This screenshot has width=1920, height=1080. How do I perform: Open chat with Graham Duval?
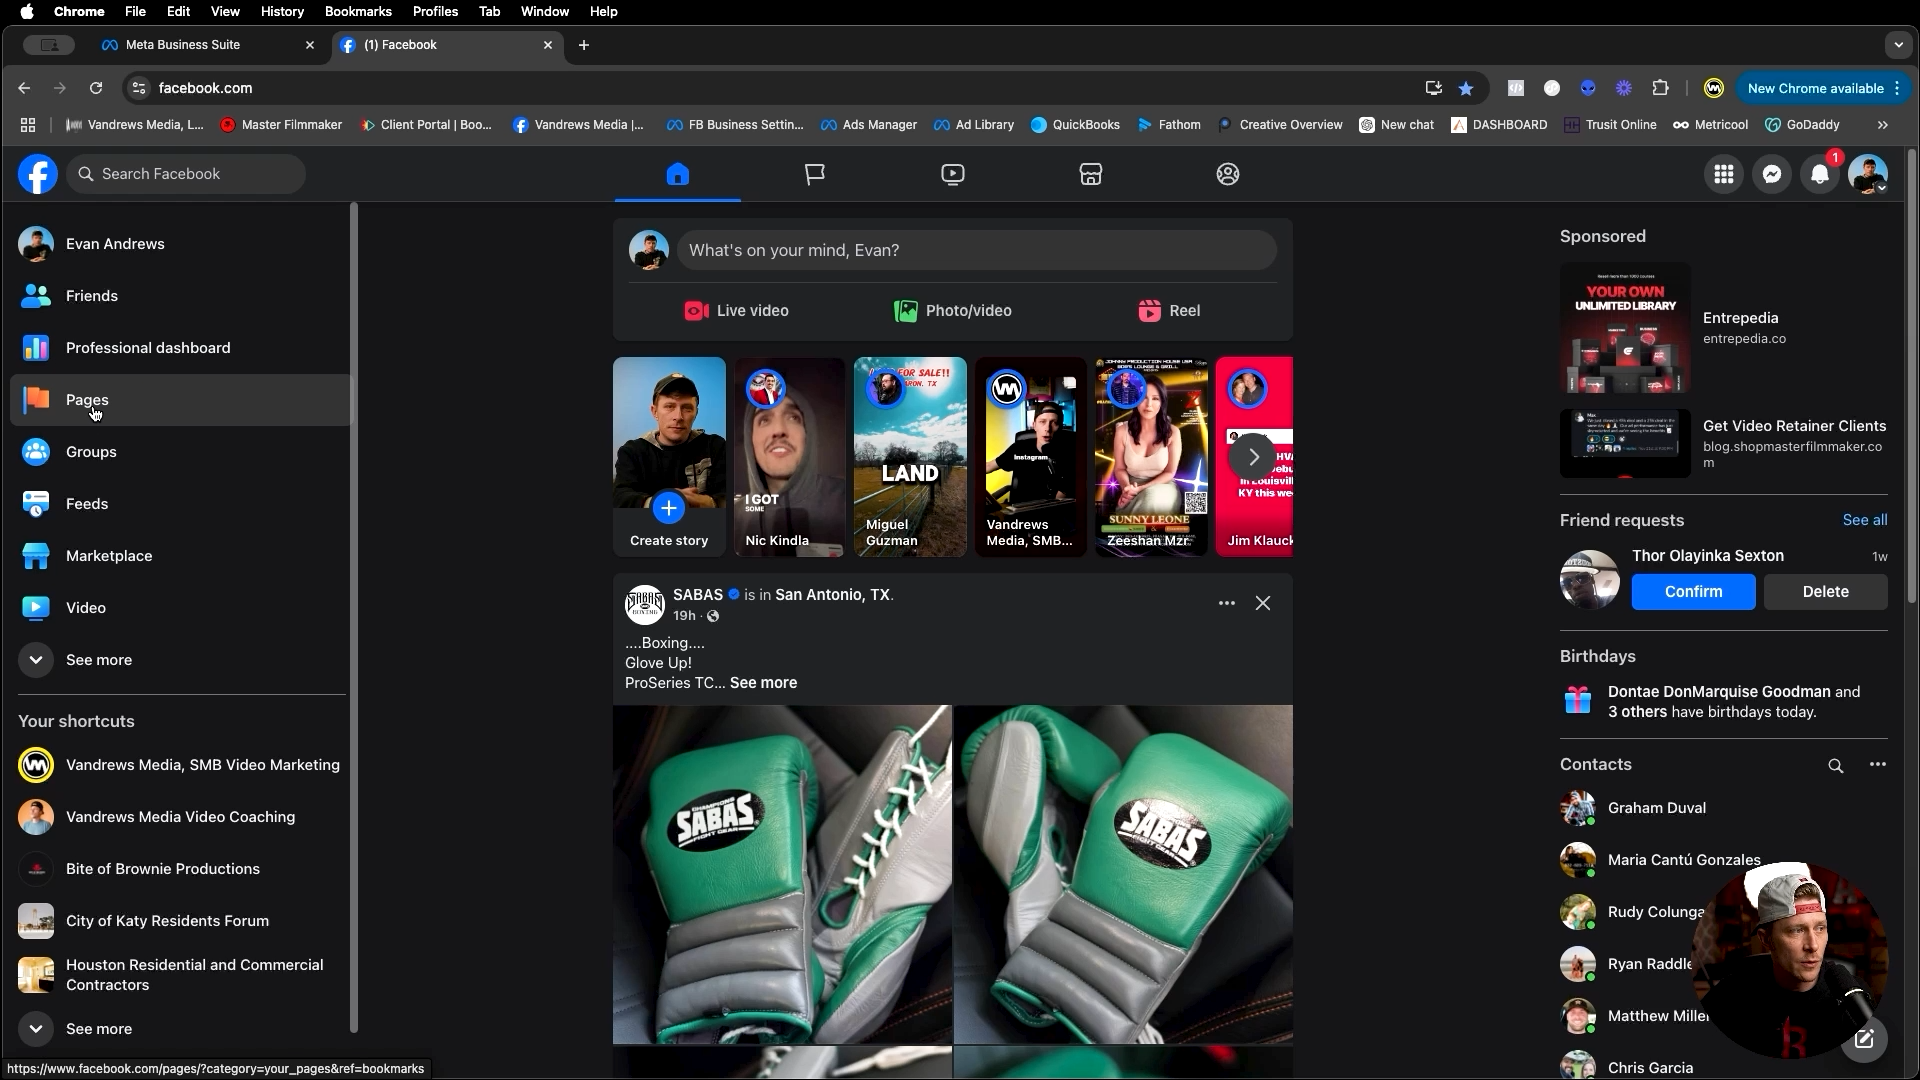[1724, 808]
